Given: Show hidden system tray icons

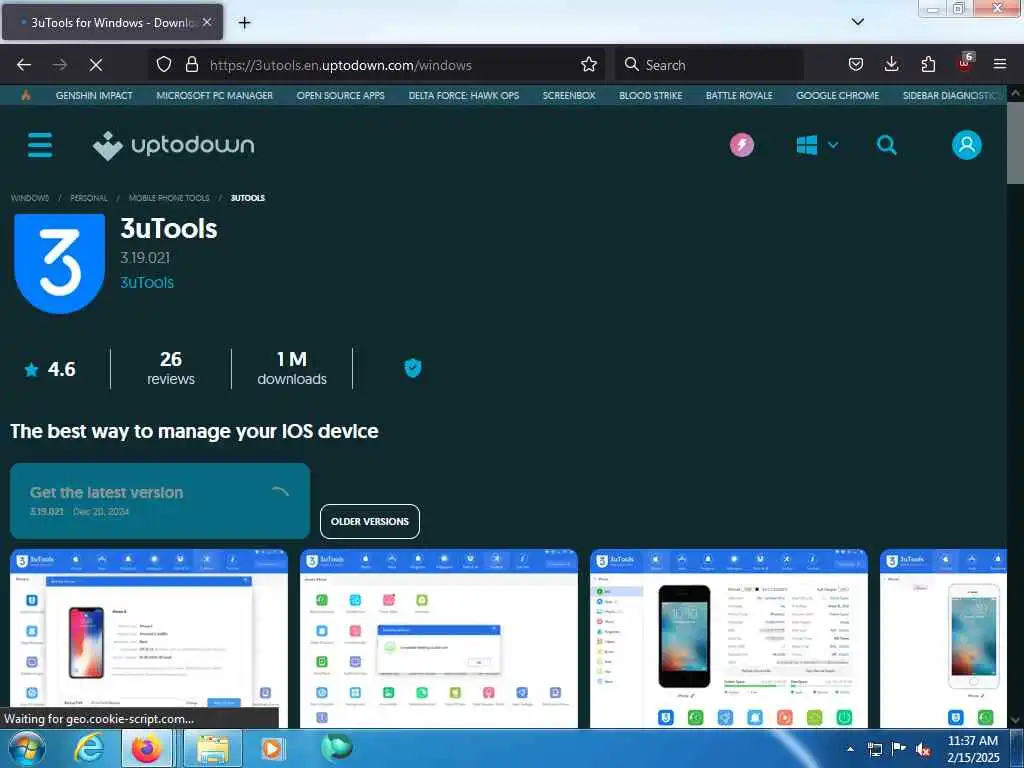Looking at the screenshot, I should pos(850,749).
